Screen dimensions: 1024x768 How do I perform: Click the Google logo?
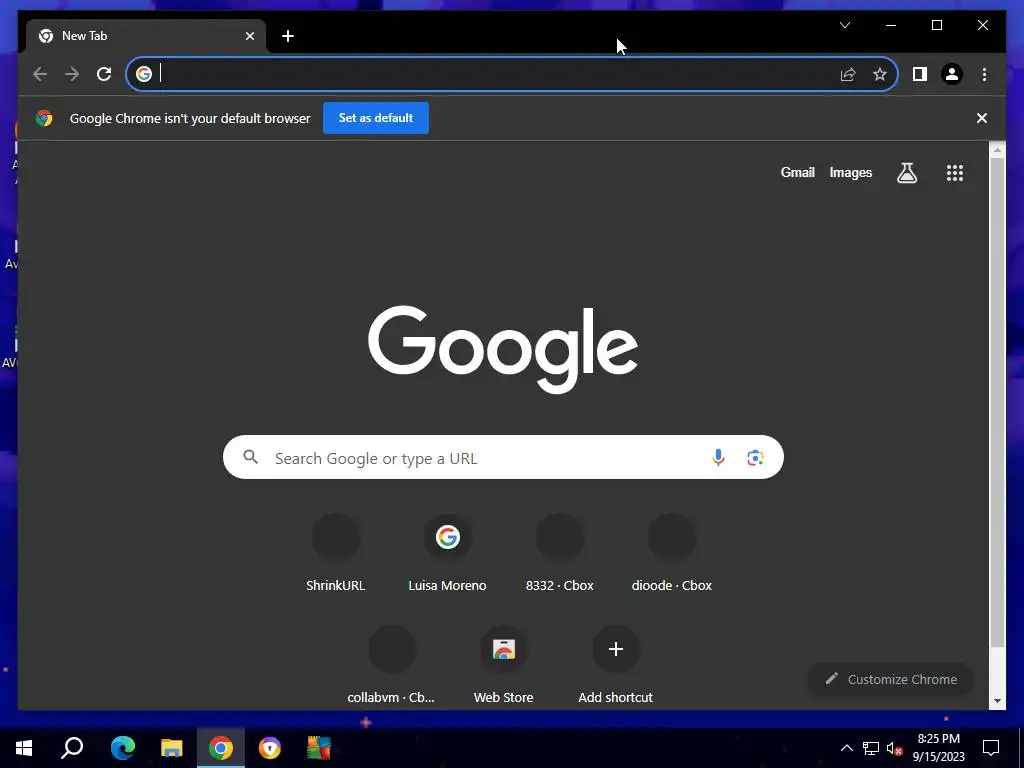point(503,348)
